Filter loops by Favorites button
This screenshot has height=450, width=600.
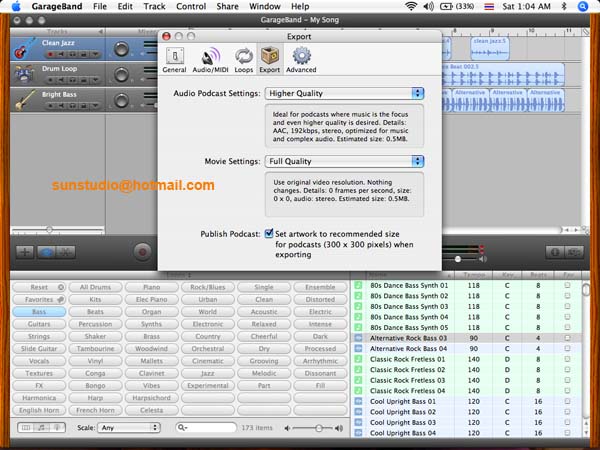click(x=39, y=299)
